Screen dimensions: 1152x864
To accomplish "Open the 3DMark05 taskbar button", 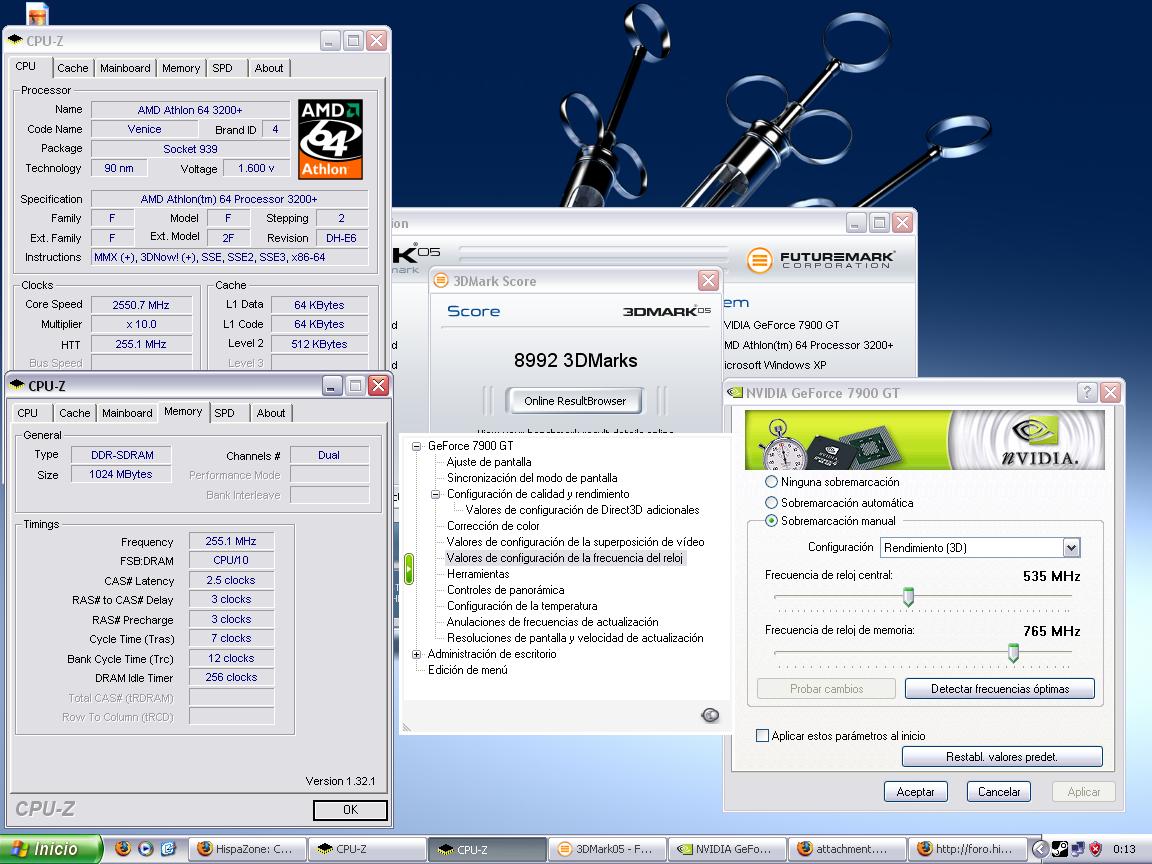I will coord(606,849).
